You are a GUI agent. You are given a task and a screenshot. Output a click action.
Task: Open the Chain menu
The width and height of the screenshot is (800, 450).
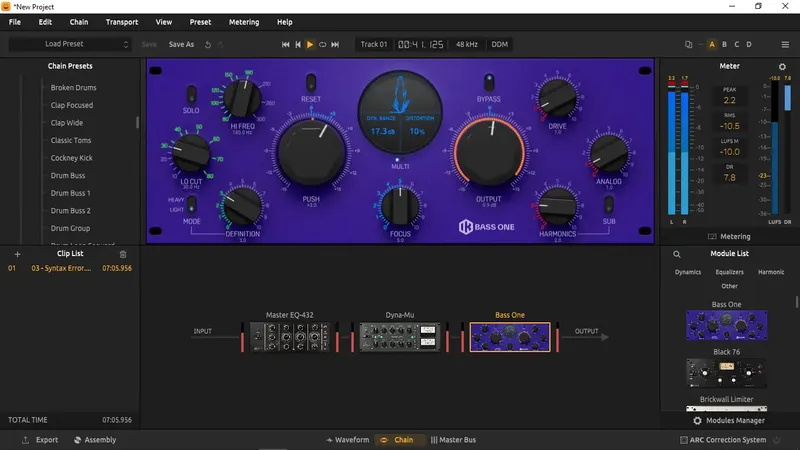[x=79, y=22]
